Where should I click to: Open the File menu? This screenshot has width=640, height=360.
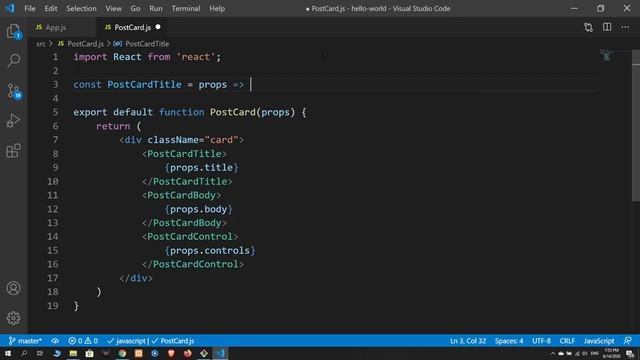click(x=30, y=9)
